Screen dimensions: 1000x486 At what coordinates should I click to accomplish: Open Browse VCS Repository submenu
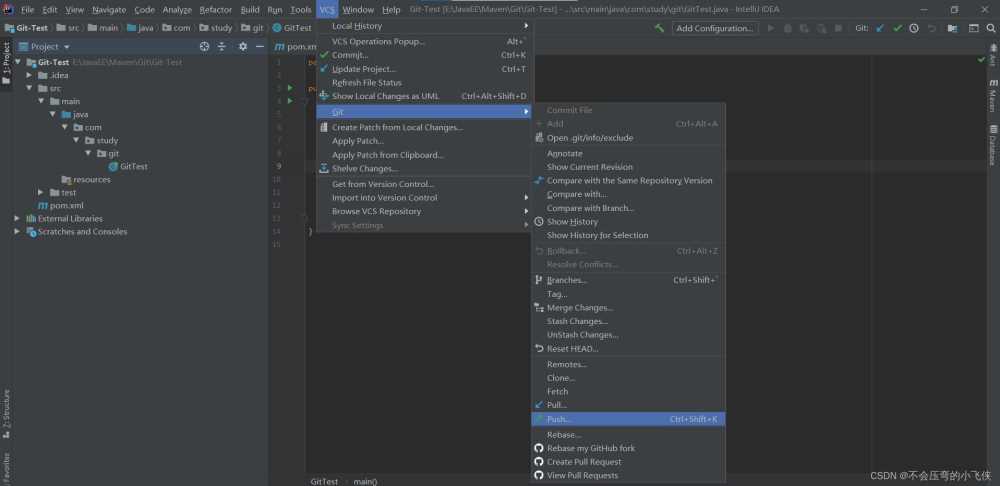coord(425,211)
